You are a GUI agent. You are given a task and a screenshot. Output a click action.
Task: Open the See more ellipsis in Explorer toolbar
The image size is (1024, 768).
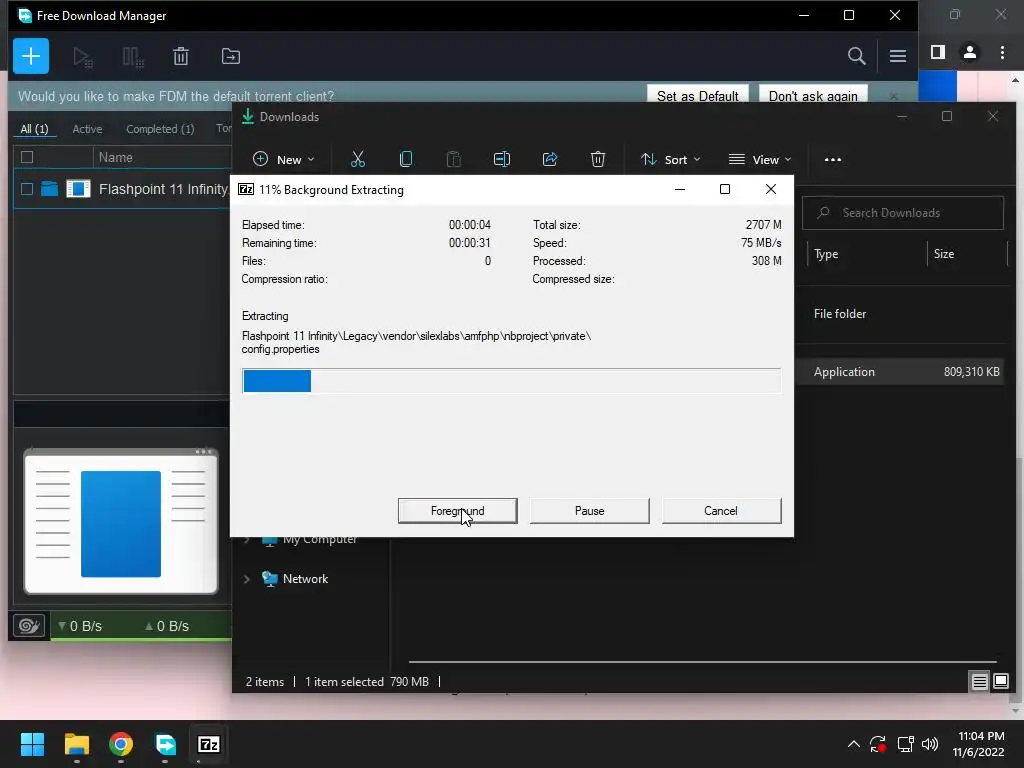tap(833, 159)
